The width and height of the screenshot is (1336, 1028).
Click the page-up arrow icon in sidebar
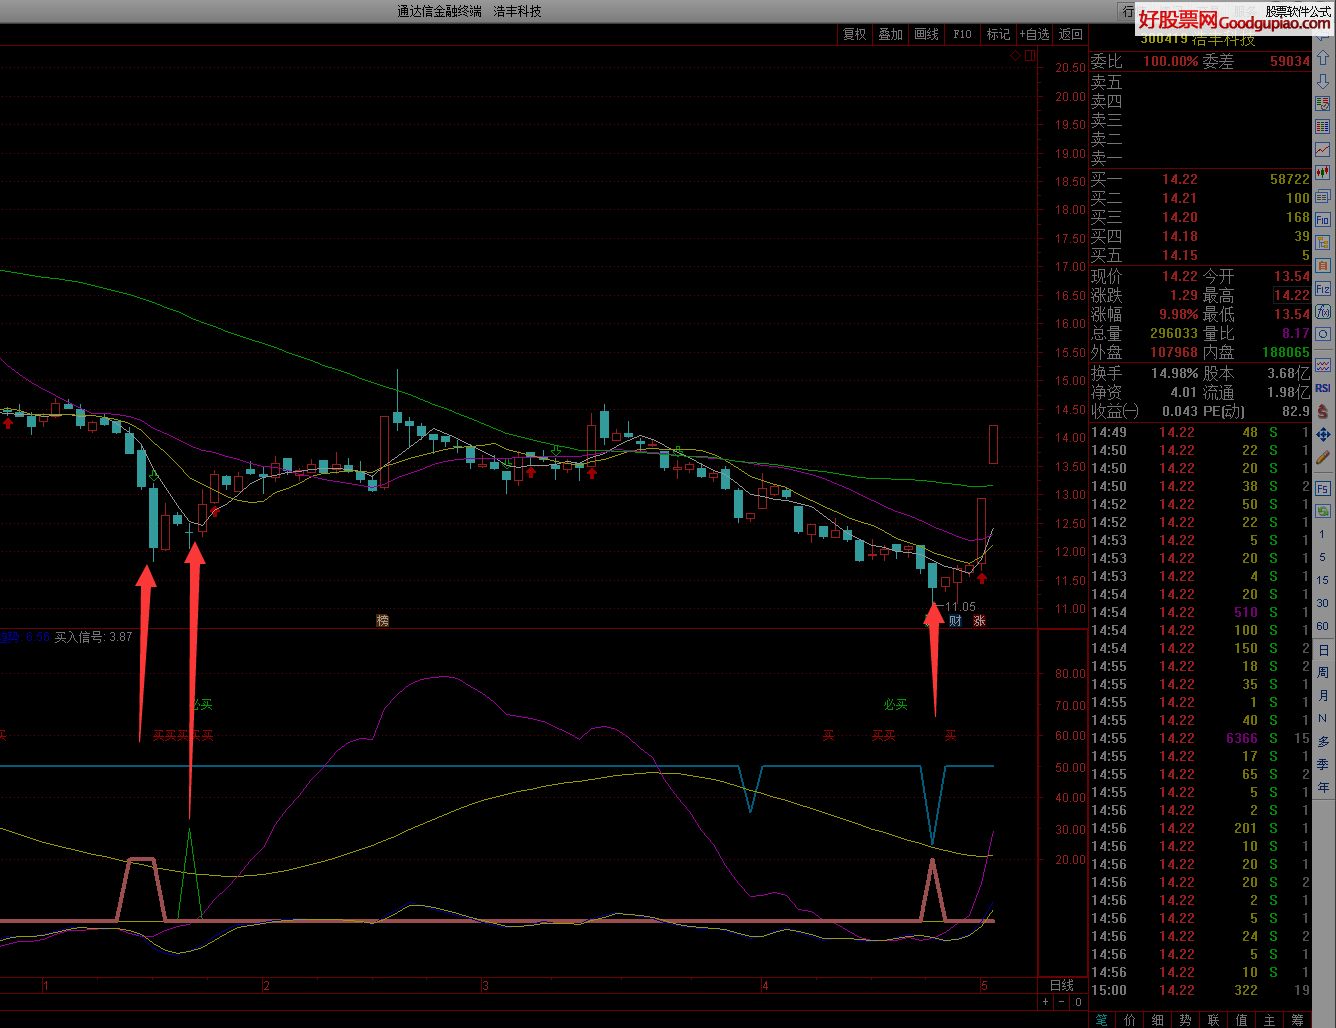(x=1323, y=59)
